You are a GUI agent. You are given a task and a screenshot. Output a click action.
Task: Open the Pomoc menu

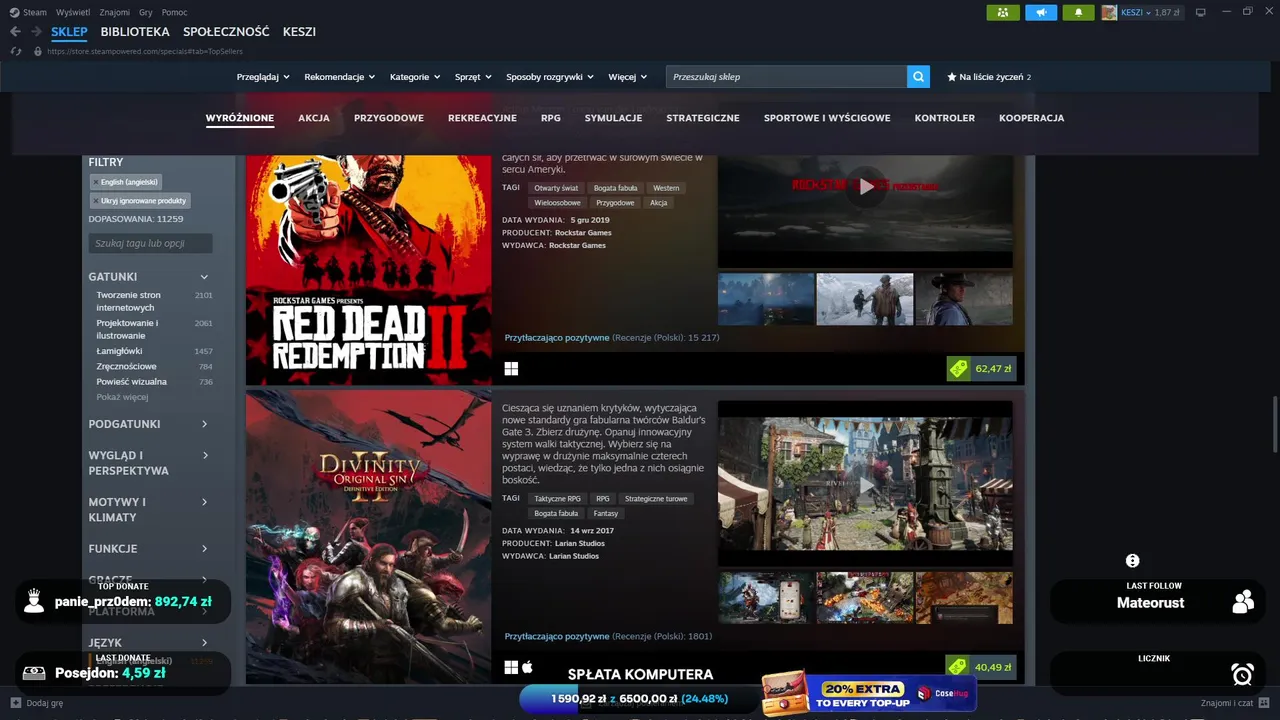point(175,13)
